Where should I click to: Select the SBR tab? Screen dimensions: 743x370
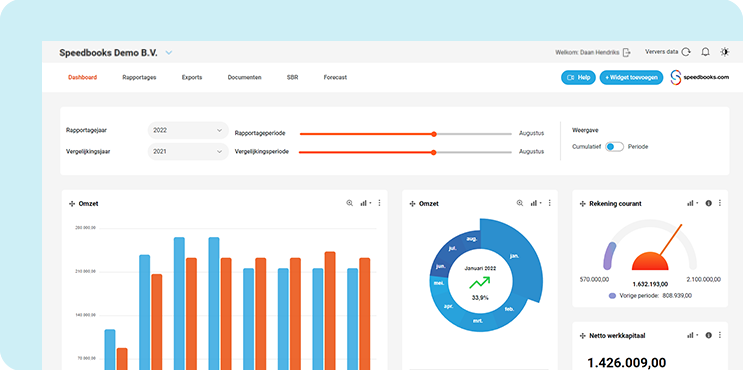coord(292,77)
